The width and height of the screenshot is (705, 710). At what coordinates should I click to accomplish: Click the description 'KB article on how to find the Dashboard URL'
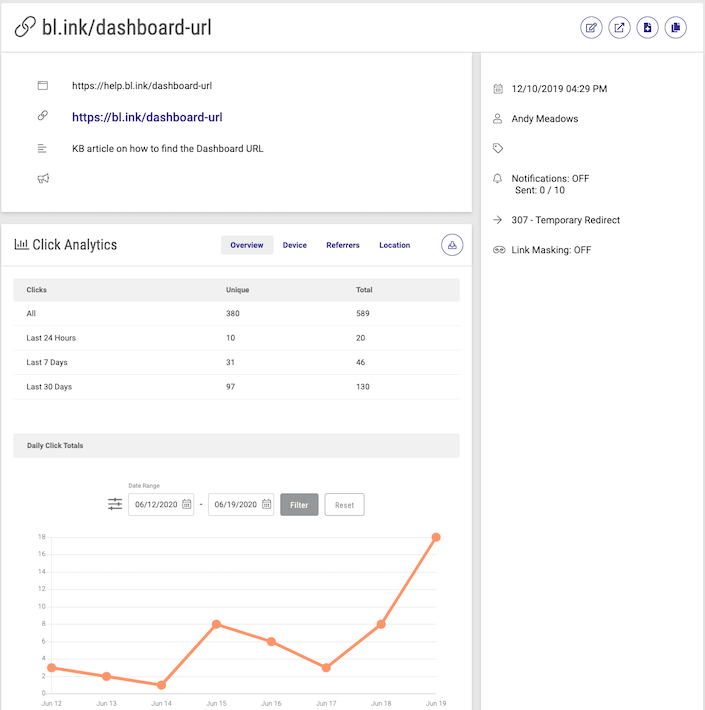point(168,149)
